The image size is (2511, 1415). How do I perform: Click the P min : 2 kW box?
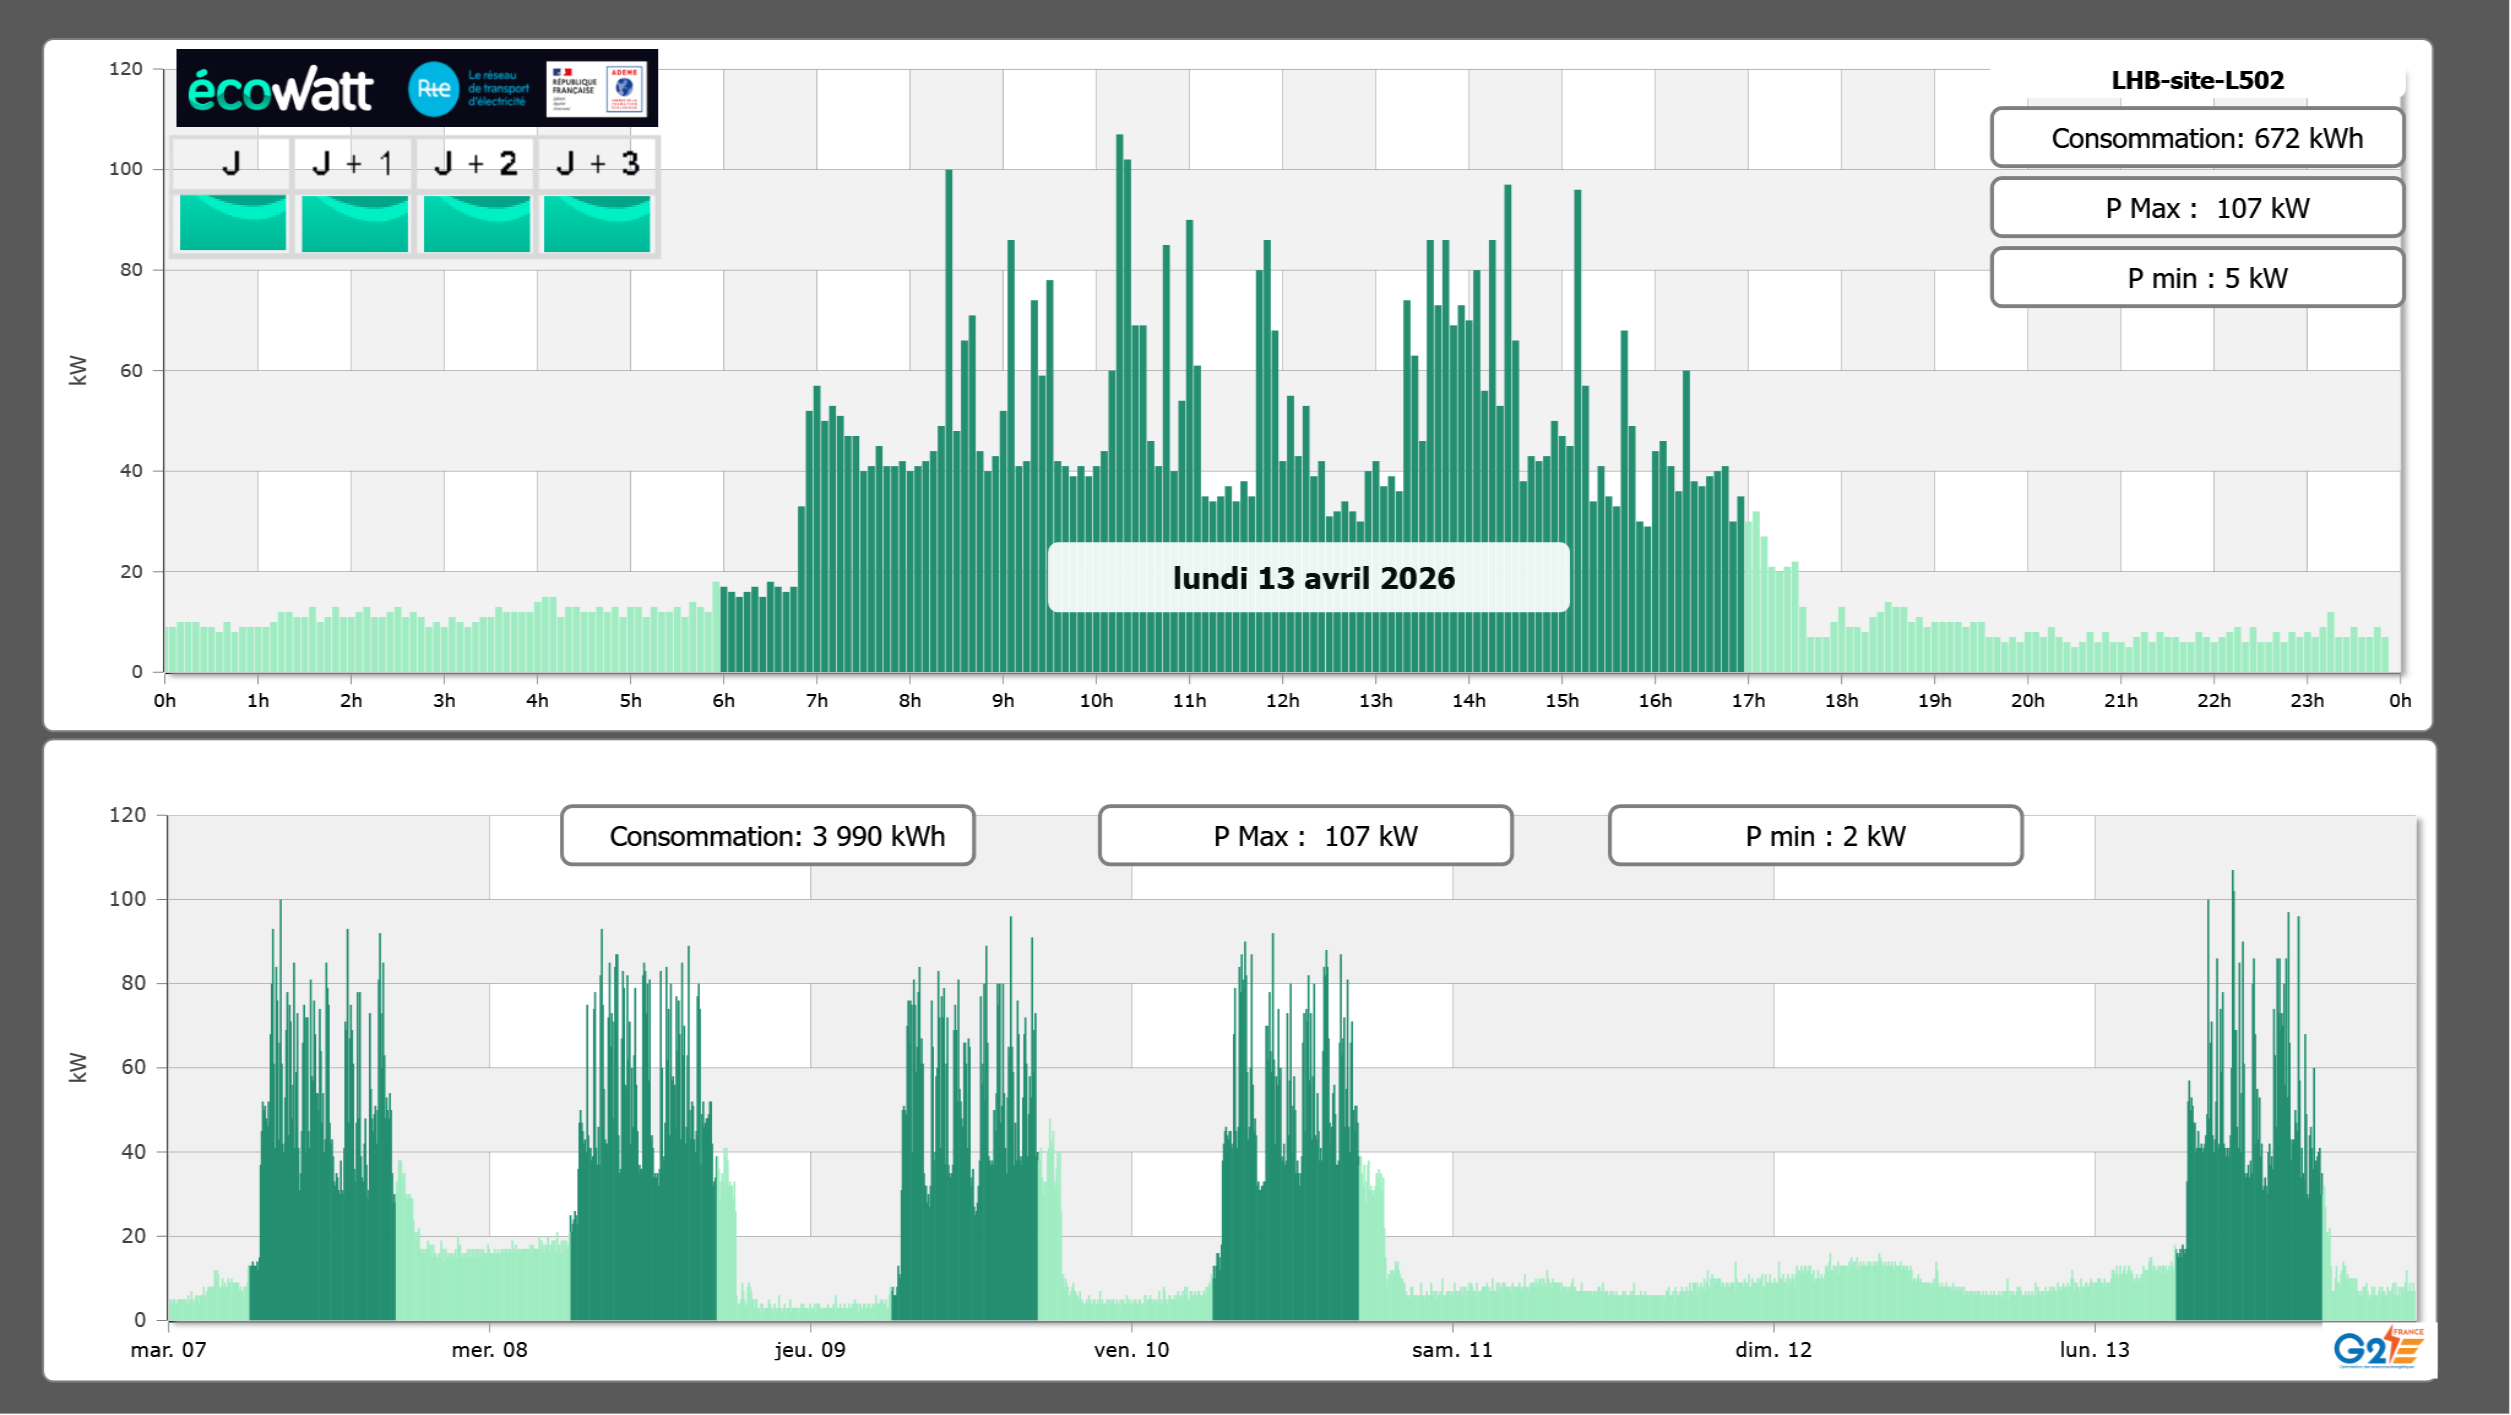pyautogui.click(x=1815, y=836)
